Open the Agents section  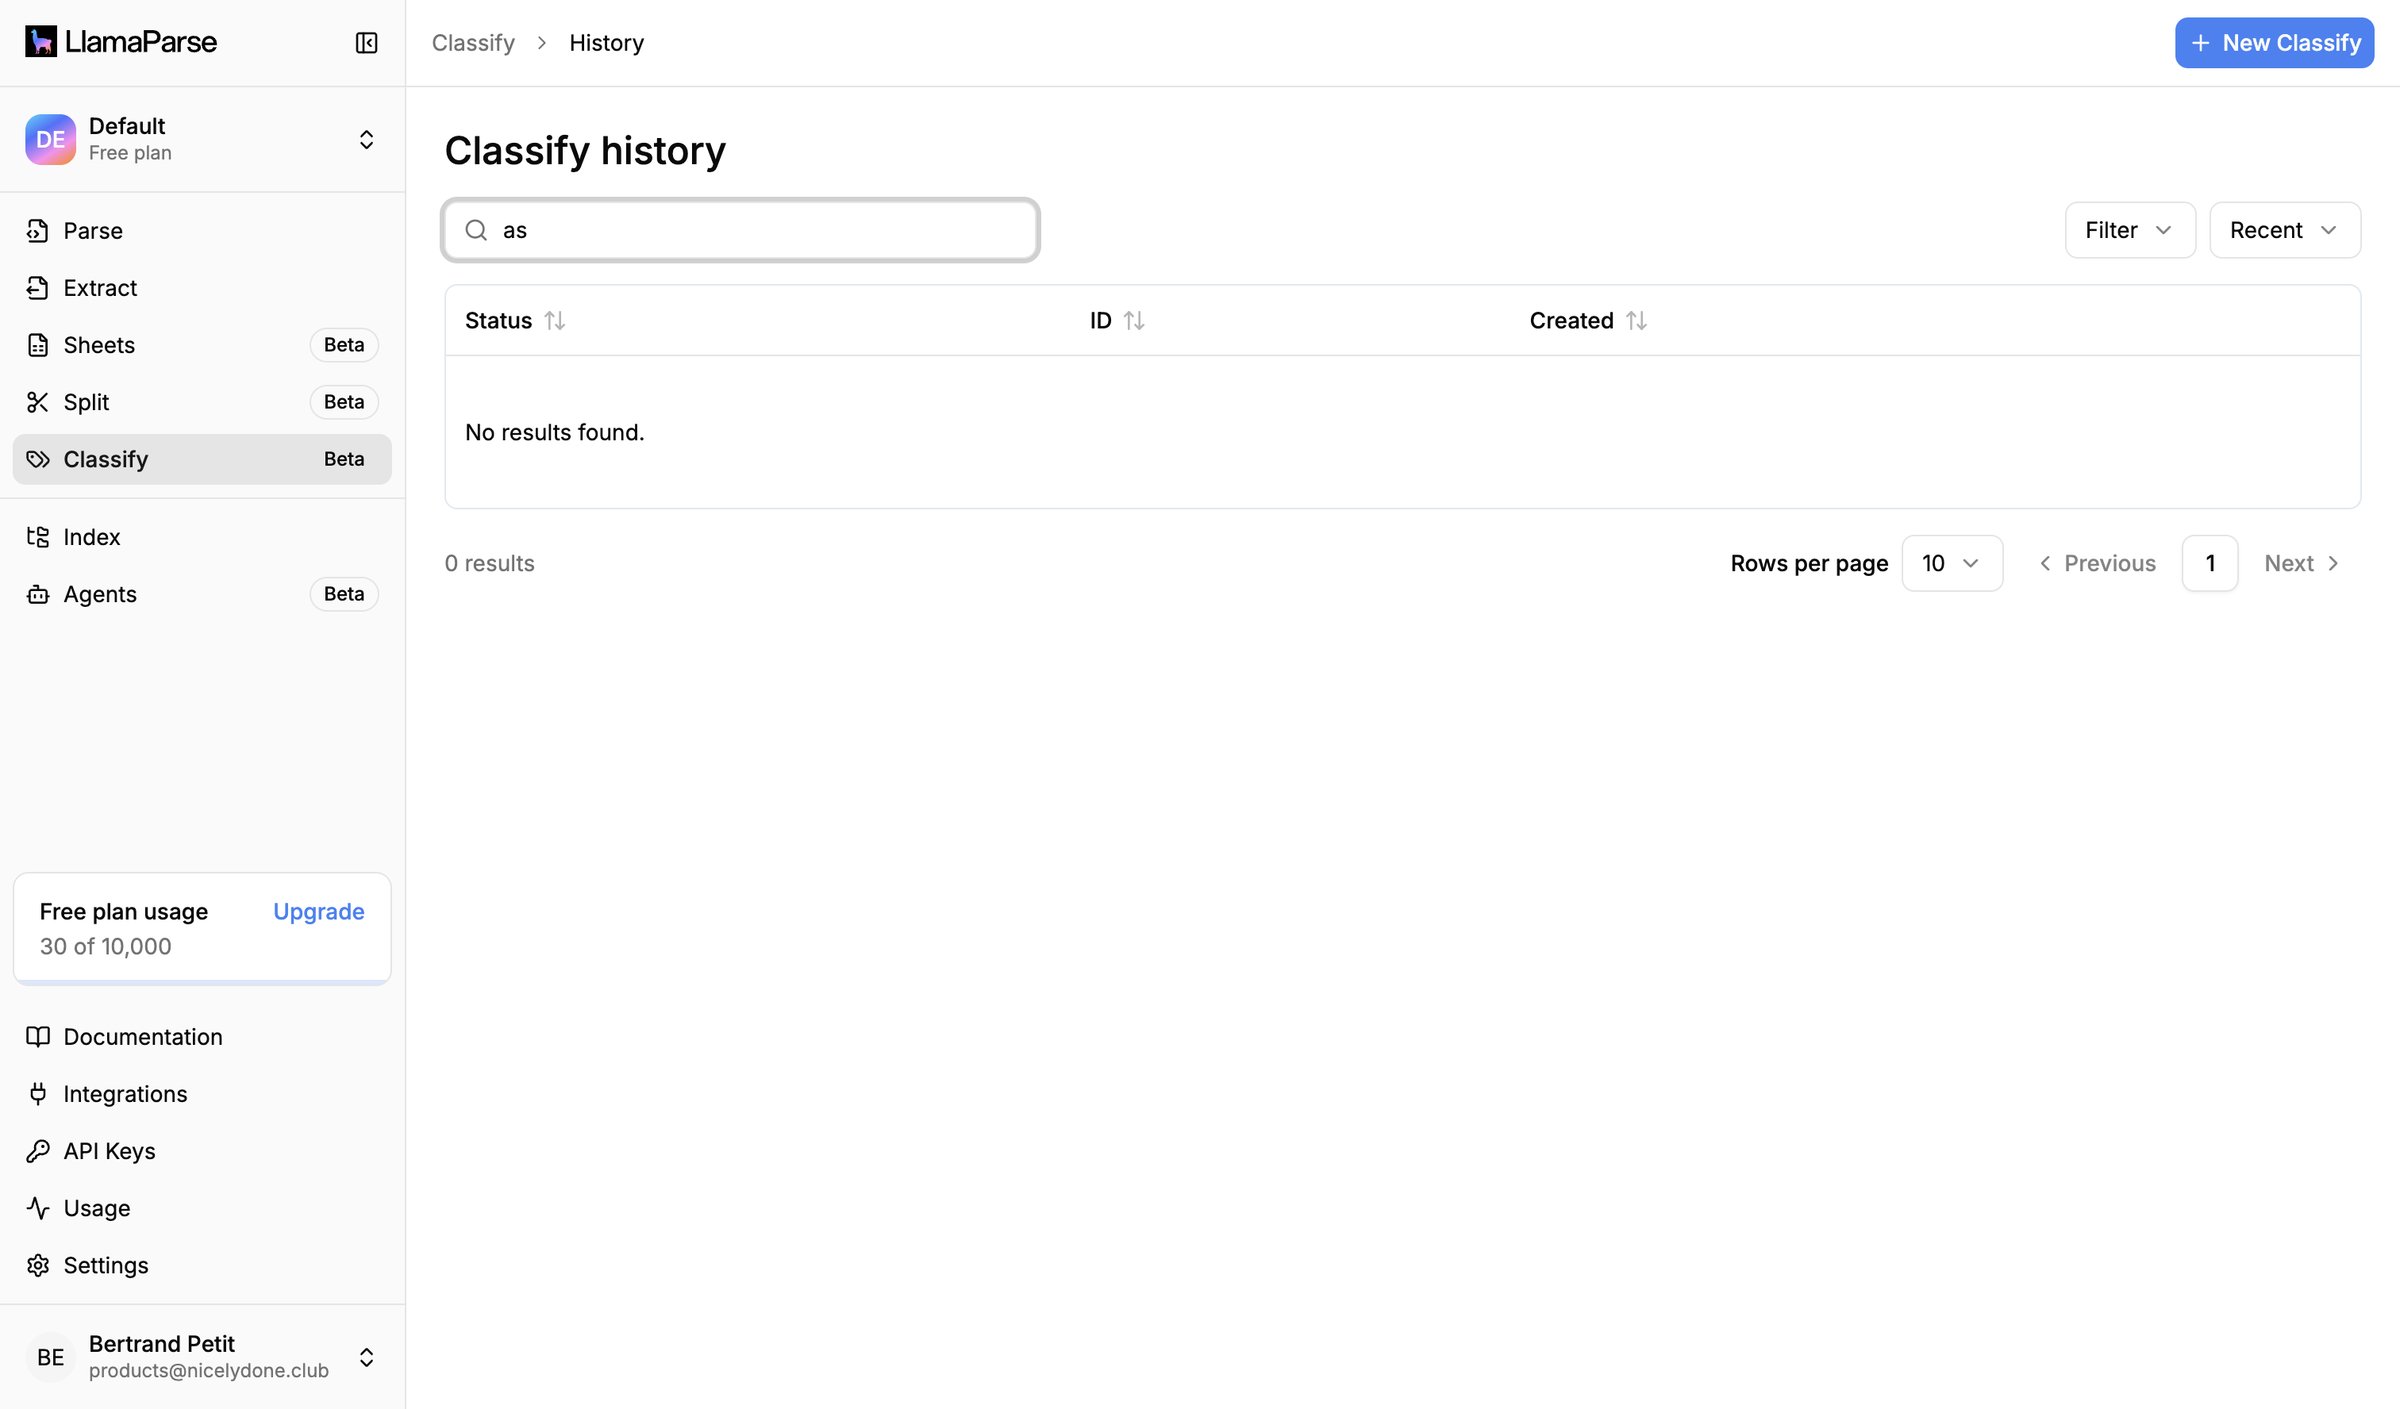[202, 594]
